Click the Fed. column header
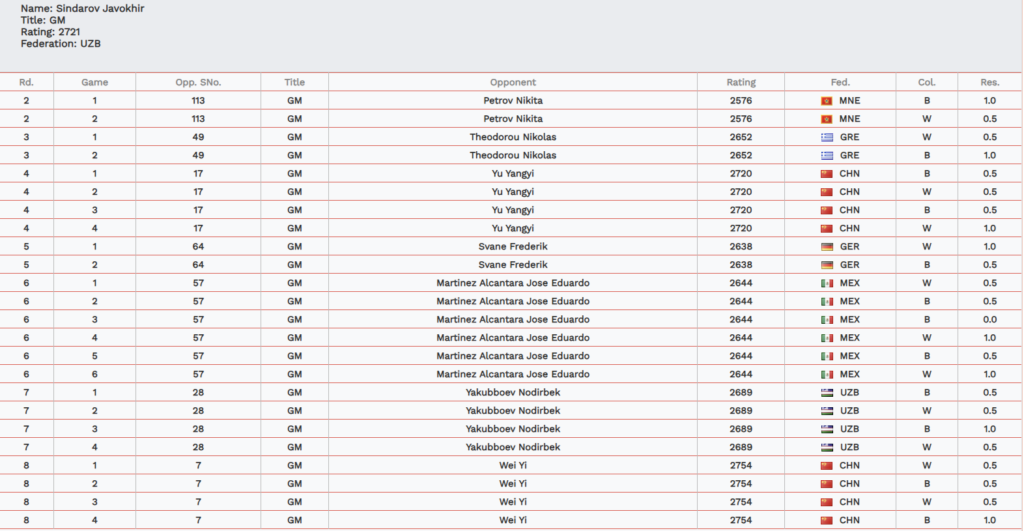 click(x=840, y=82)
